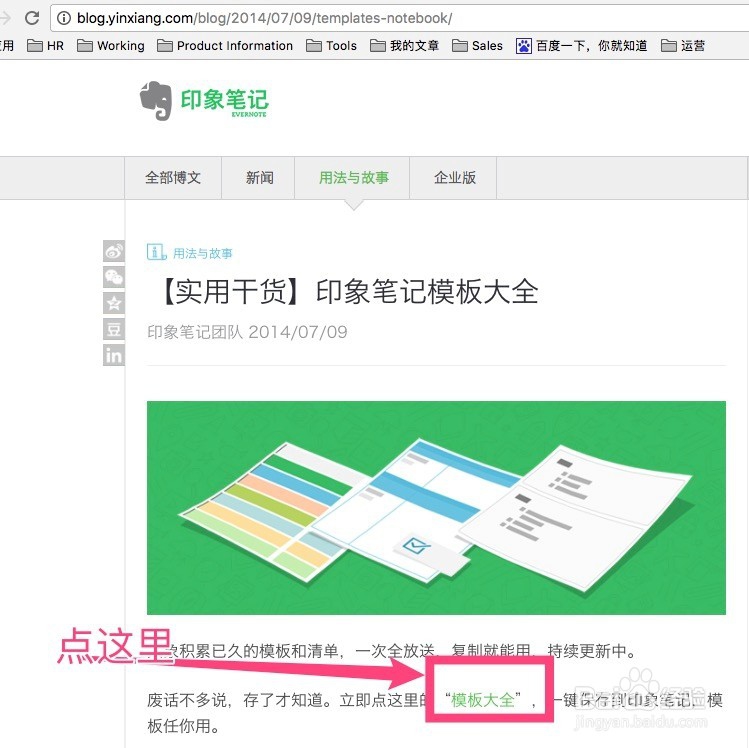Share the article to Douban
This screenshot has height=748, width=749.
pos(114,329)
